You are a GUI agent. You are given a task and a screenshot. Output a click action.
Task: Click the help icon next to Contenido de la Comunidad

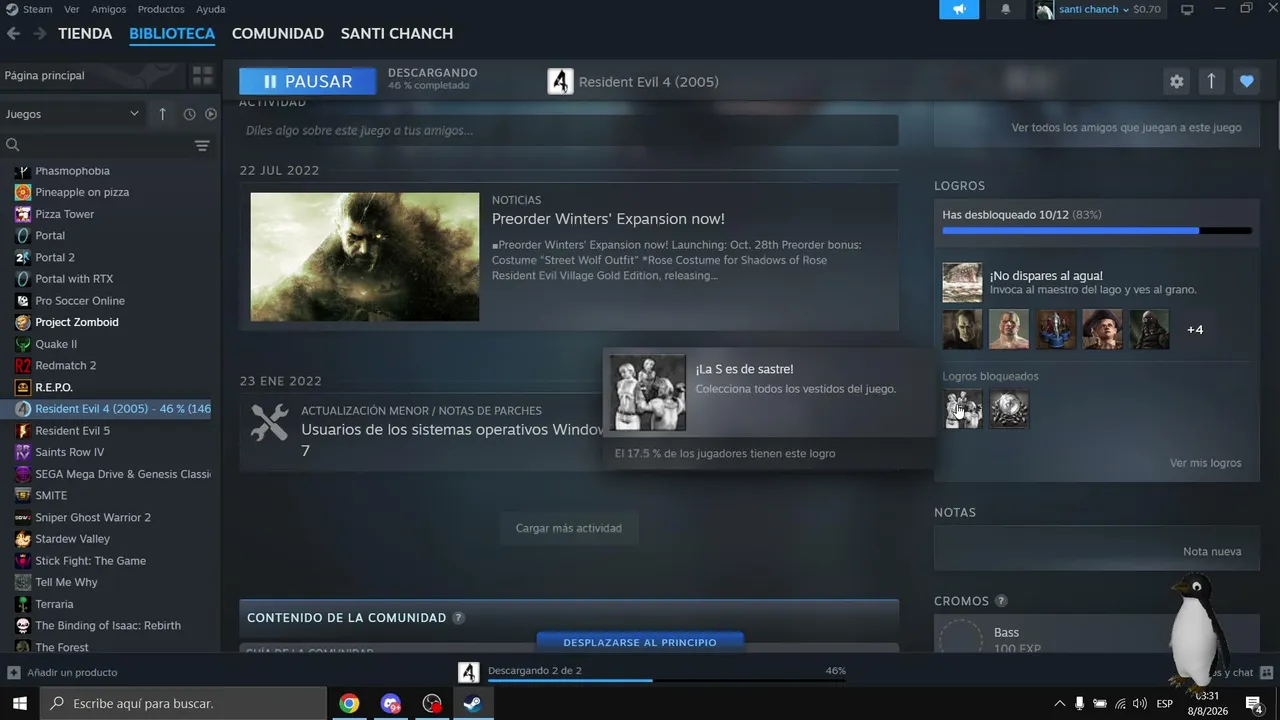pos(458,618)
